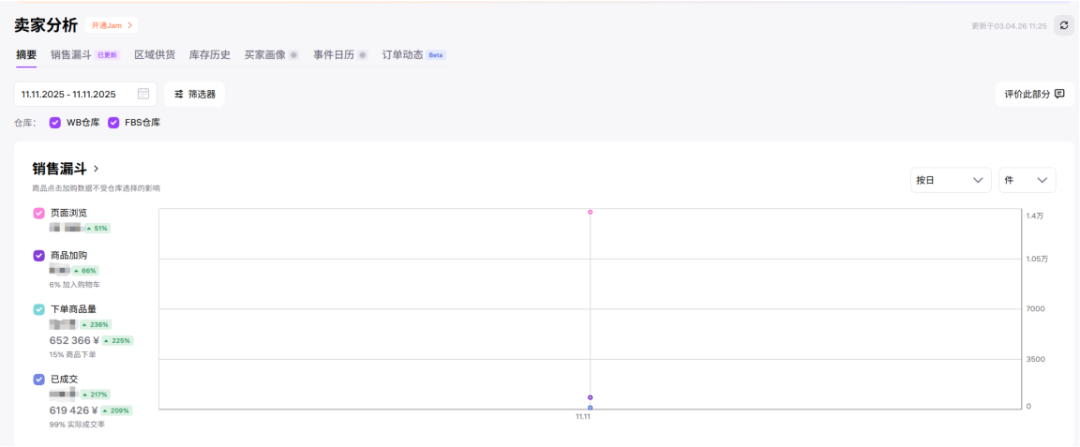1080x447 pixels.
Task: Toggle the 下单商品量 series checkbox
Action: [39, 309]
